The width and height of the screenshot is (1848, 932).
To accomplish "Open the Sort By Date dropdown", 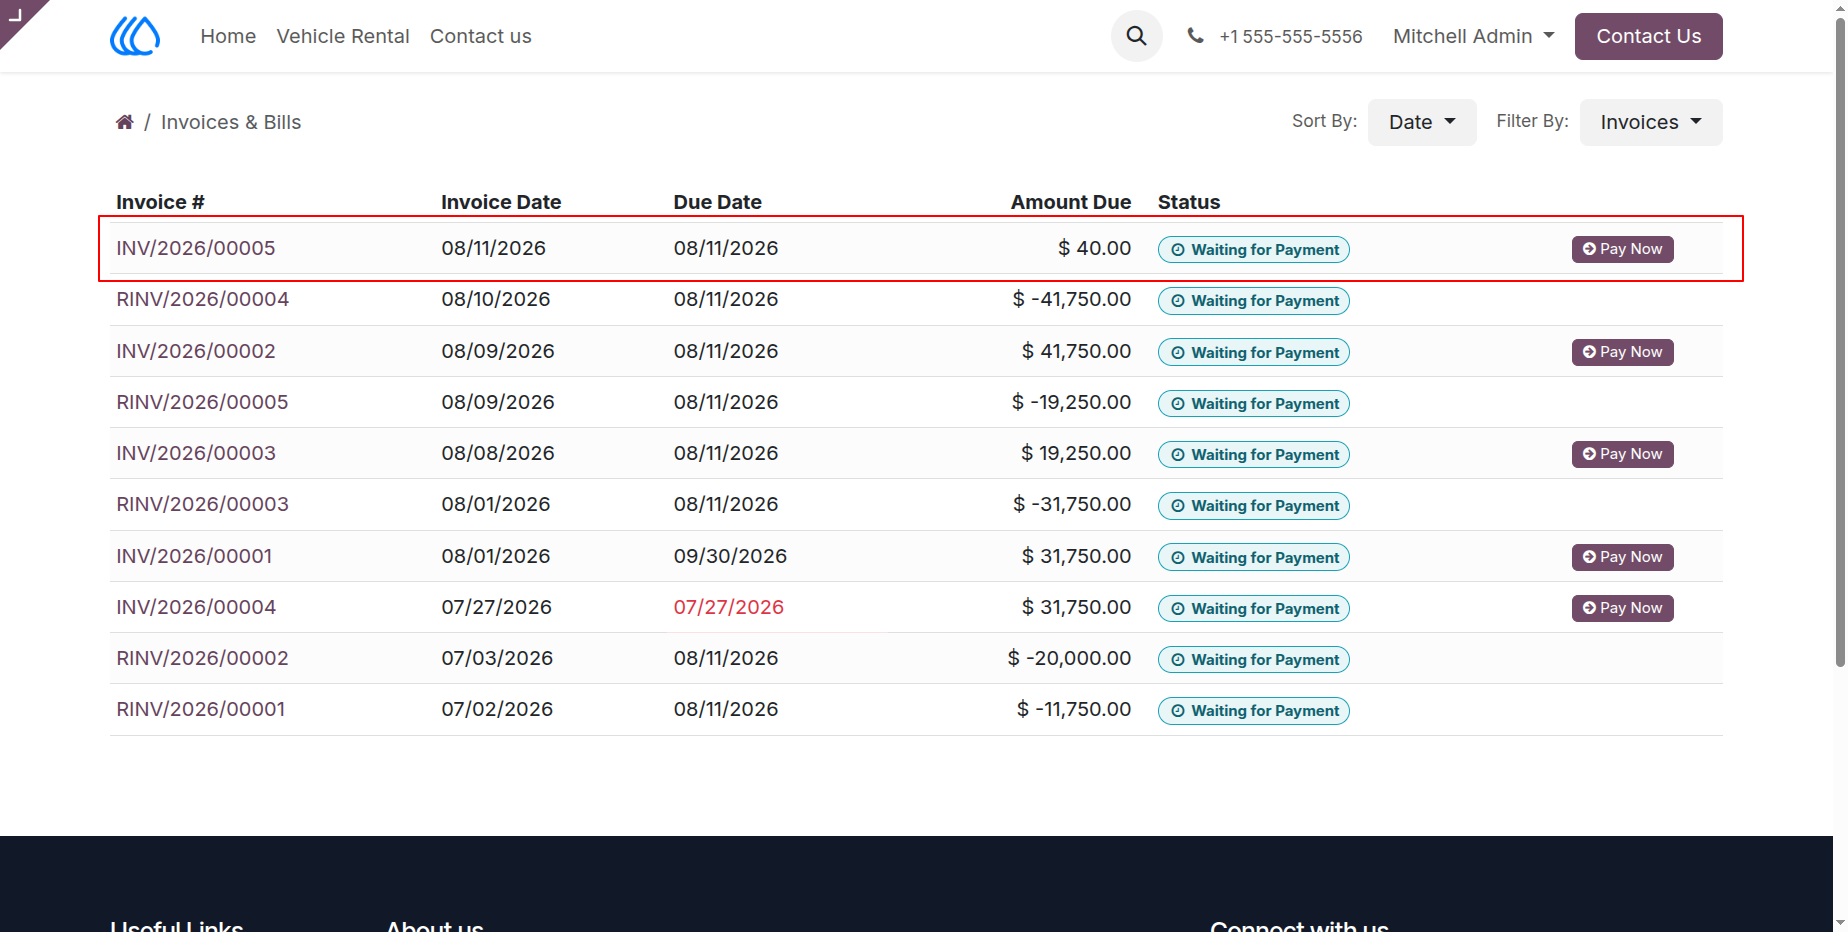I will [x=1421, y=122].
